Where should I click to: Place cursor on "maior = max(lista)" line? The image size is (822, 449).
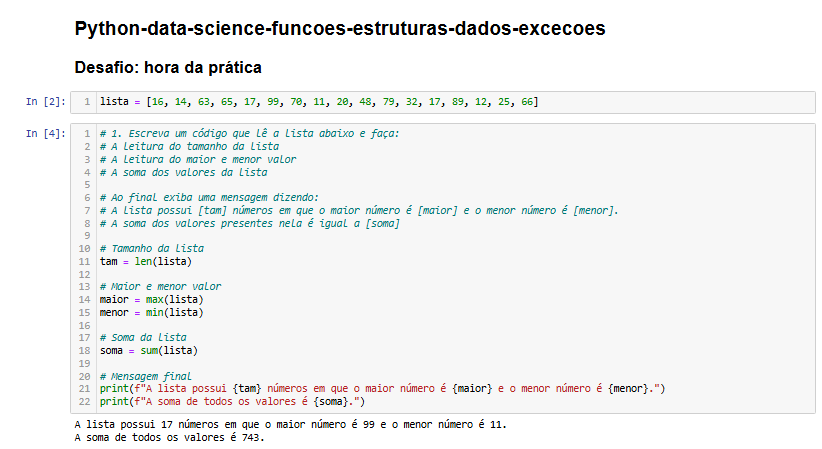151,300
